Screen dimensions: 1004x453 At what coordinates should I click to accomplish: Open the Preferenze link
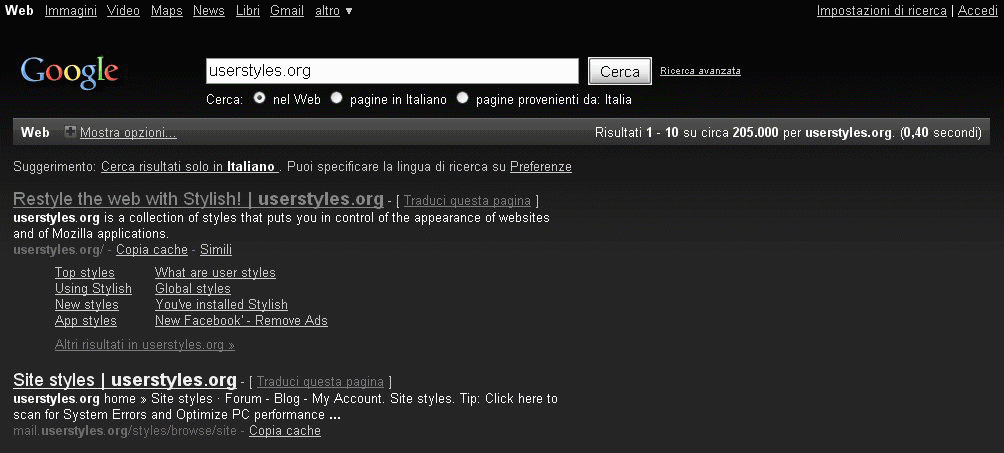click(541, 167)
